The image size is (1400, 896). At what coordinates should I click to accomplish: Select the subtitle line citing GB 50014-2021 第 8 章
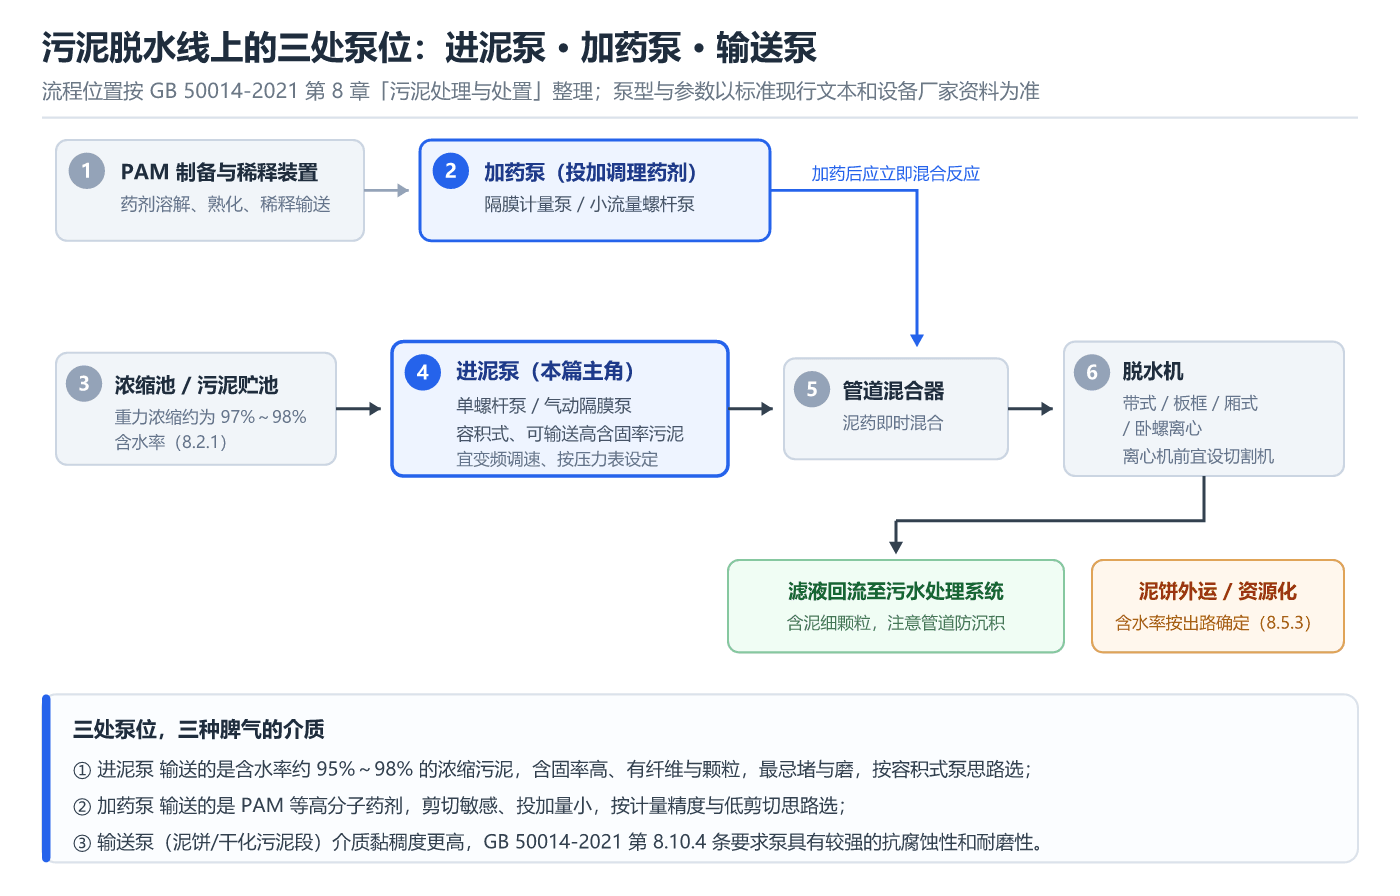tap(541, 92)
